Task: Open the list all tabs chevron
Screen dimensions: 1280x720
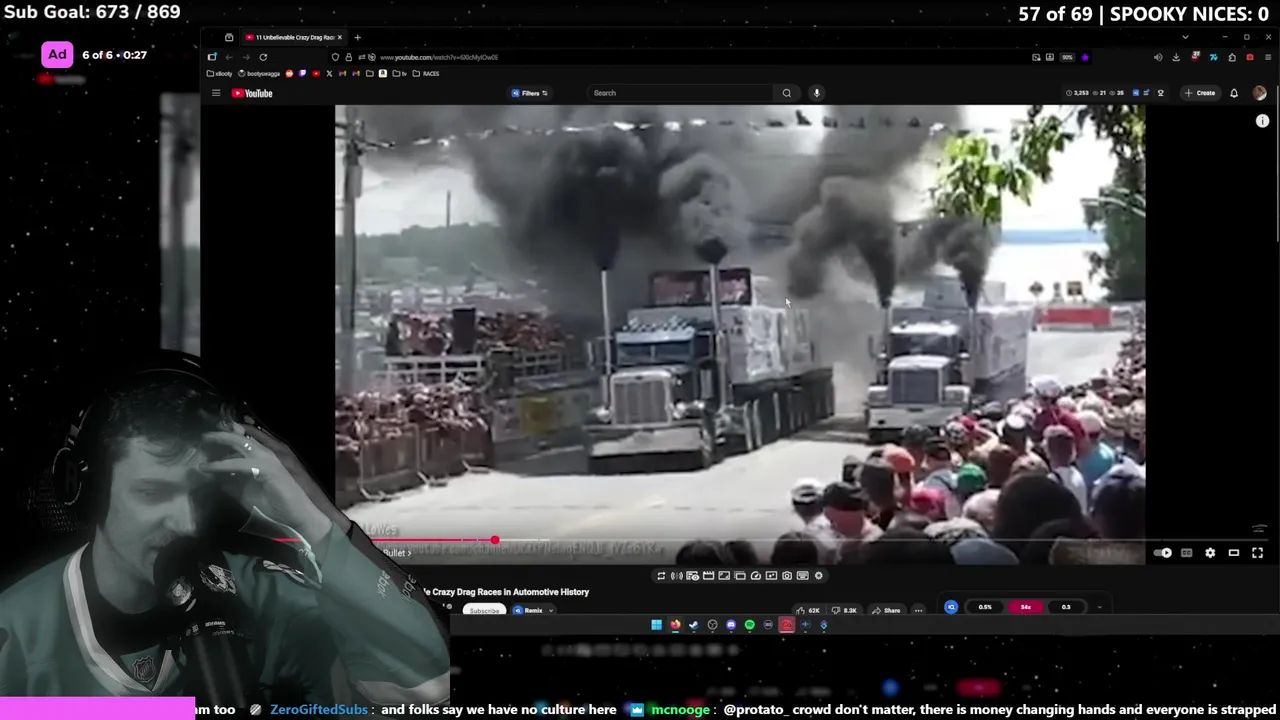Action: click(x=1185, y=37)
